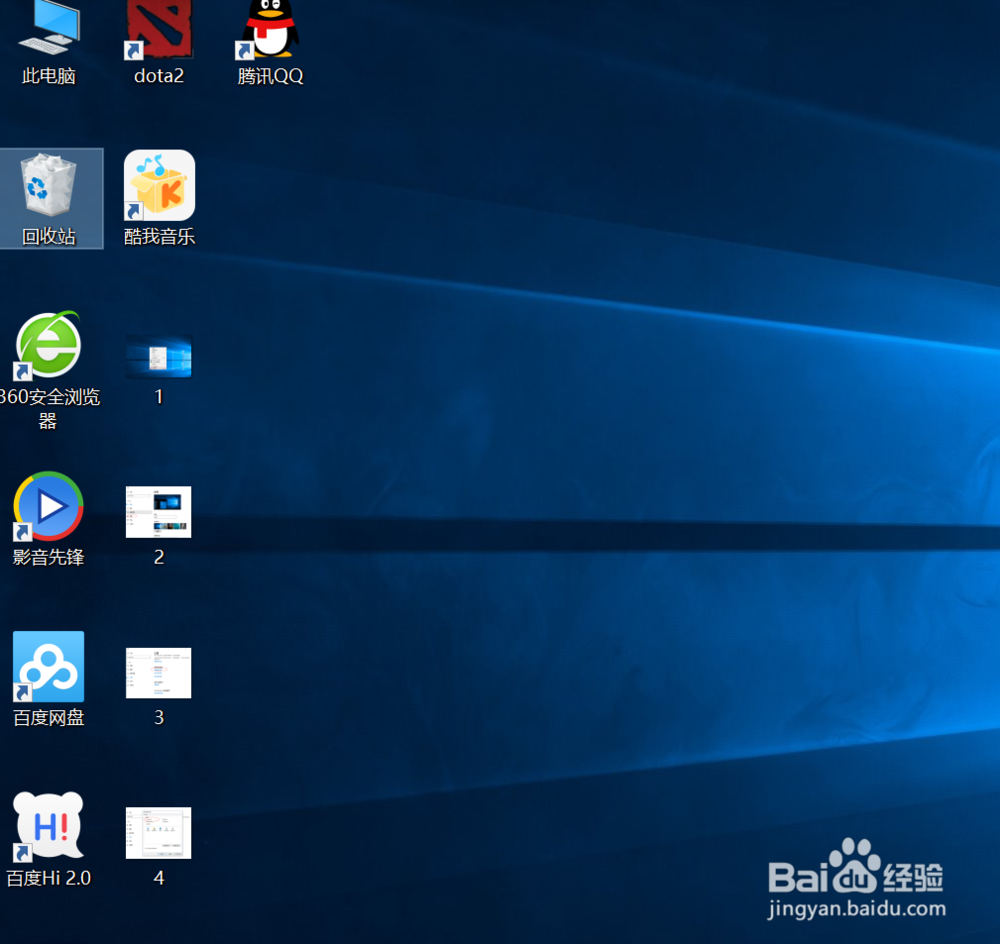The height and width of the screenshot is (944, 1000).
Task: Select image file thumbnail named 3
Action: [x=159, y=673]
